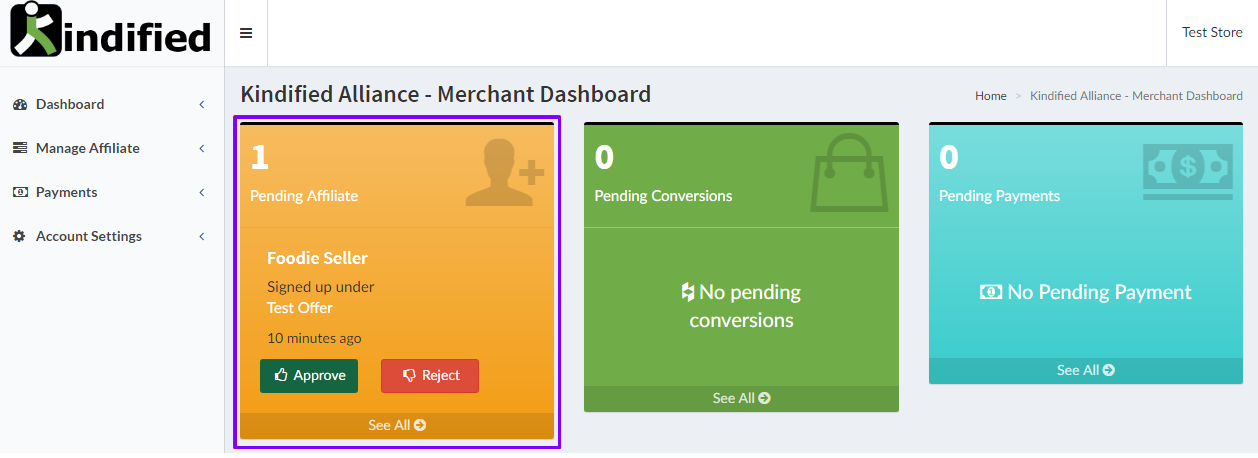1258x458 pixels.
Task: Expand the Account Settings chevron
Action: pos(201,236)
